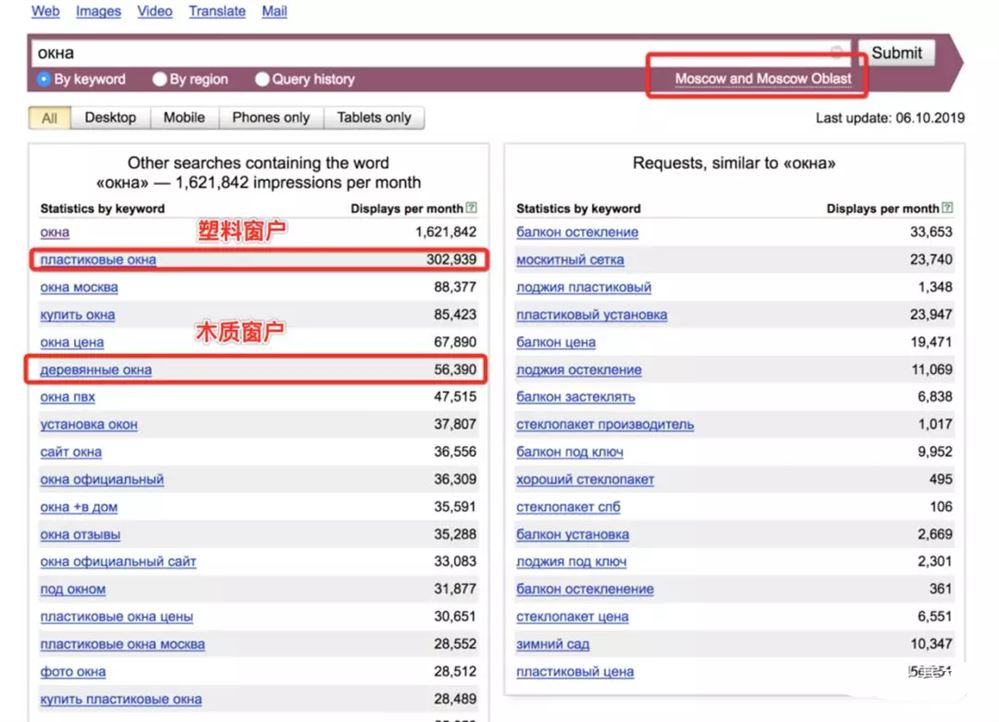The height and width of the screenshot is (722, 999).
Task: Click the 302,939 displays value
Action: click(451, 259)
